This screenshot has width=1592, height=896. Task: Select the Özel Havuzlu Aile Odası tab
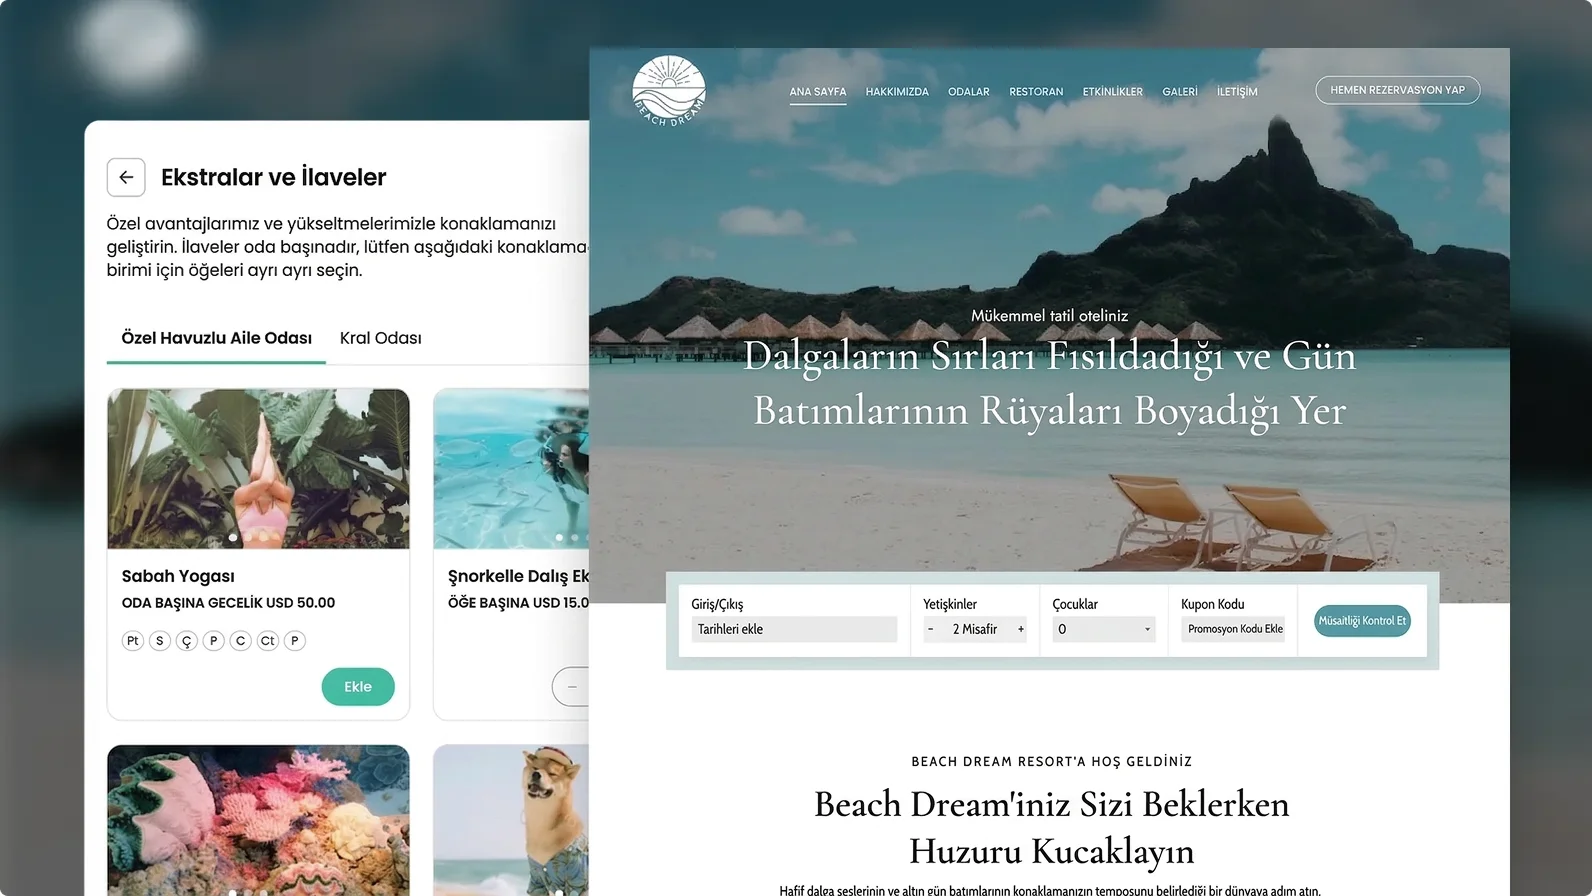coord(216,338)
